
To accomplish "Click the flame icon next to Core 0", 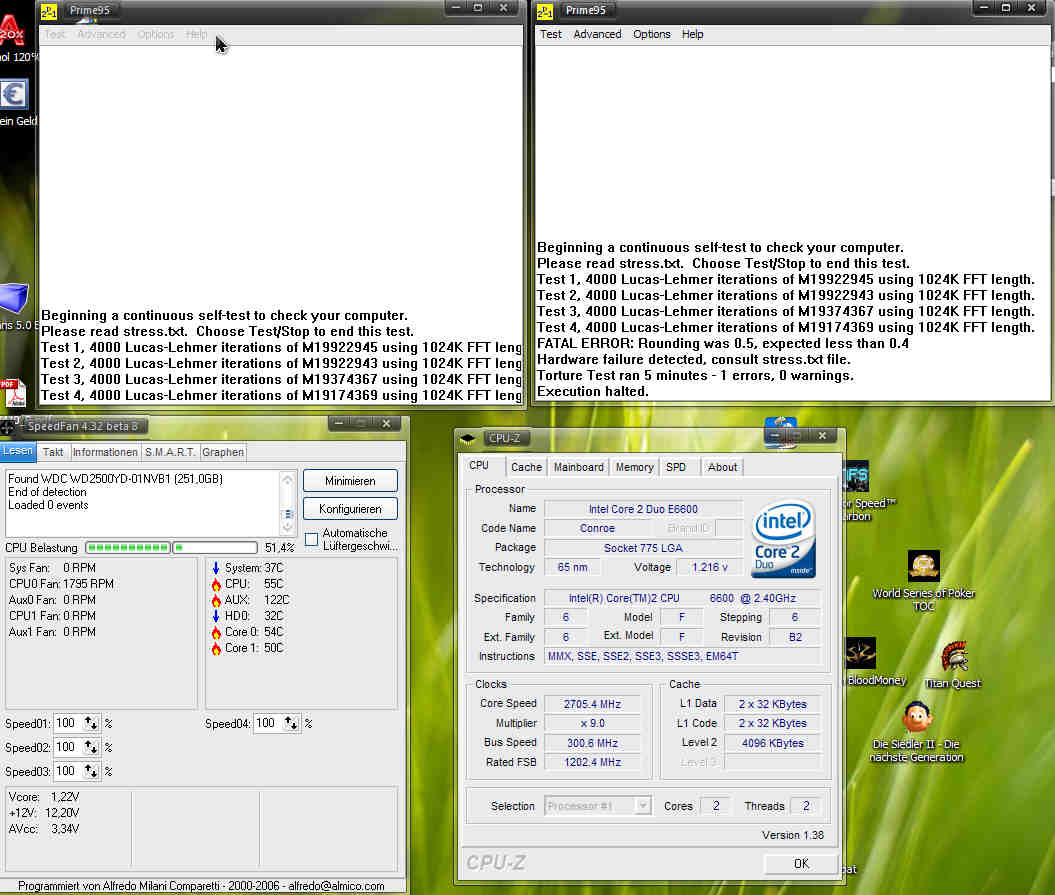I will pyautogui.click(x=216, y=633).
